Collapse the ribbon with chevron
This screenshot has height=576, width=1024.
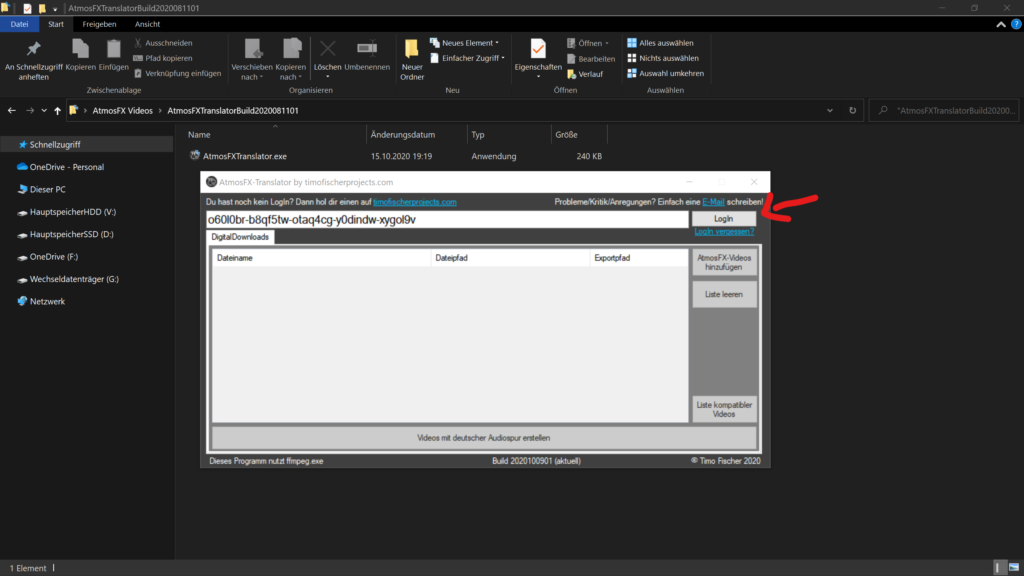1000,24
